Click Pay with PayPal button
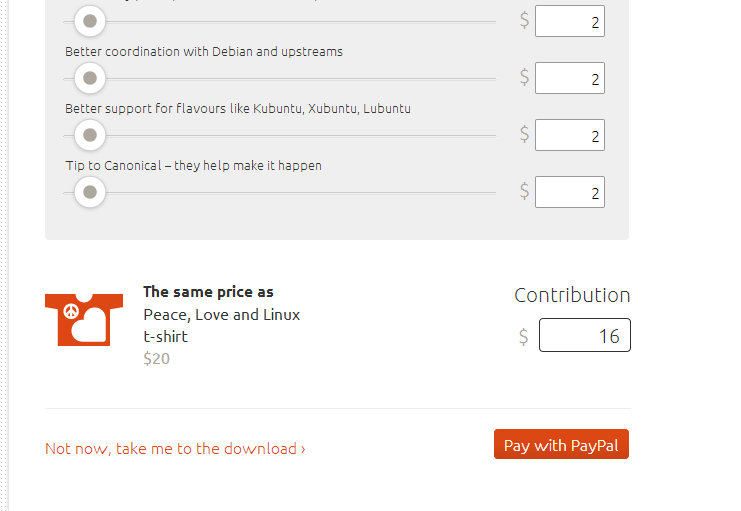This screenshot has width=741, height=511. click(561, 444)
